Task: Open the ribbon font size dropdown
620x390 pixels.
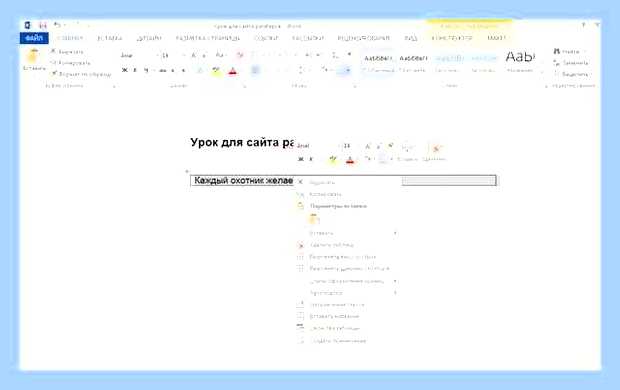Action: pos(171,55)
